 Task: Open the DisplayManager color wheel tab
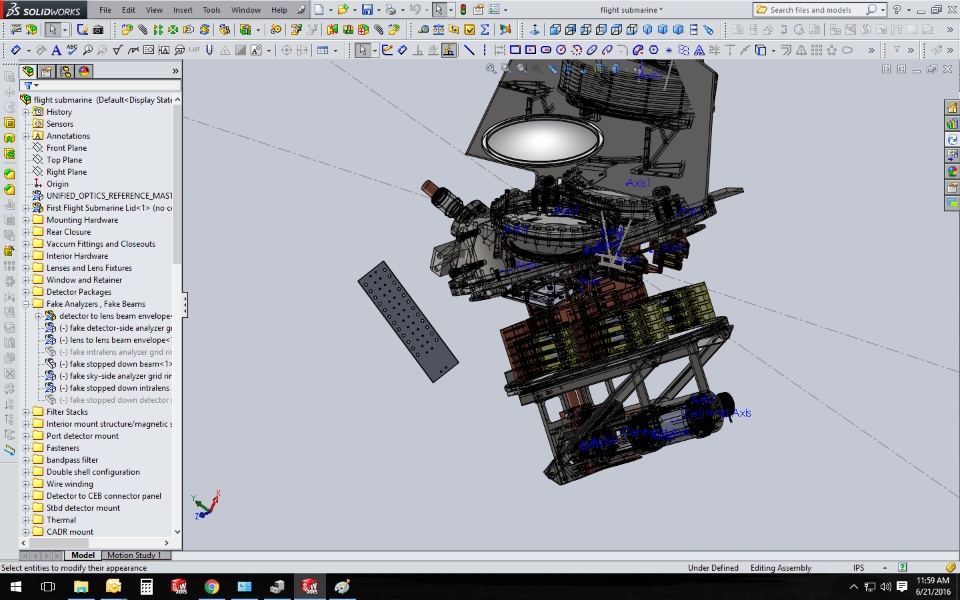[x=84, y=71]
